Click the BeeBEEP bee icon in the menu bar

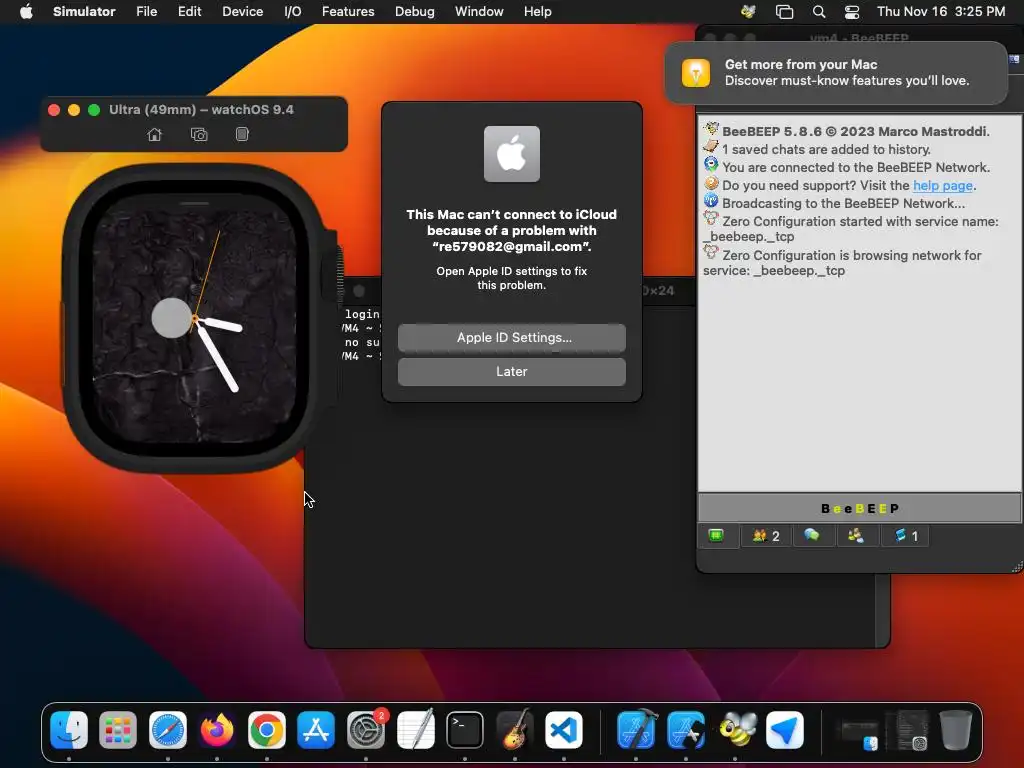pos(748,12)
